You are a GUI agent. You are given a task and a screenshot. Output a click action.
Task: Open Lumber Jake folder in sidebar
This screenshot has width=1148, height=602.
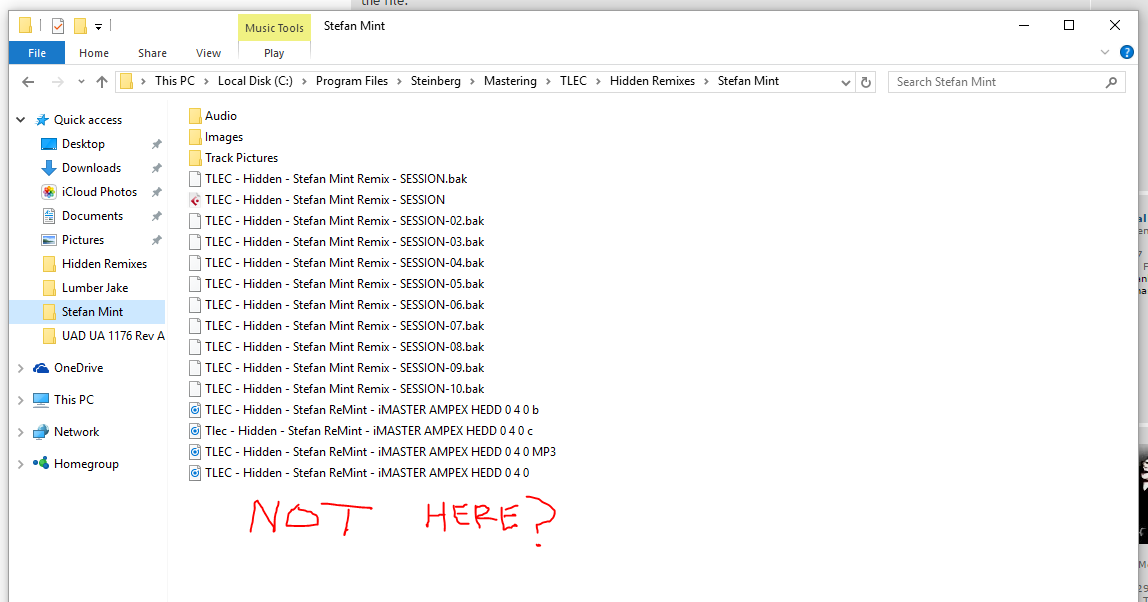click(94, 288)
